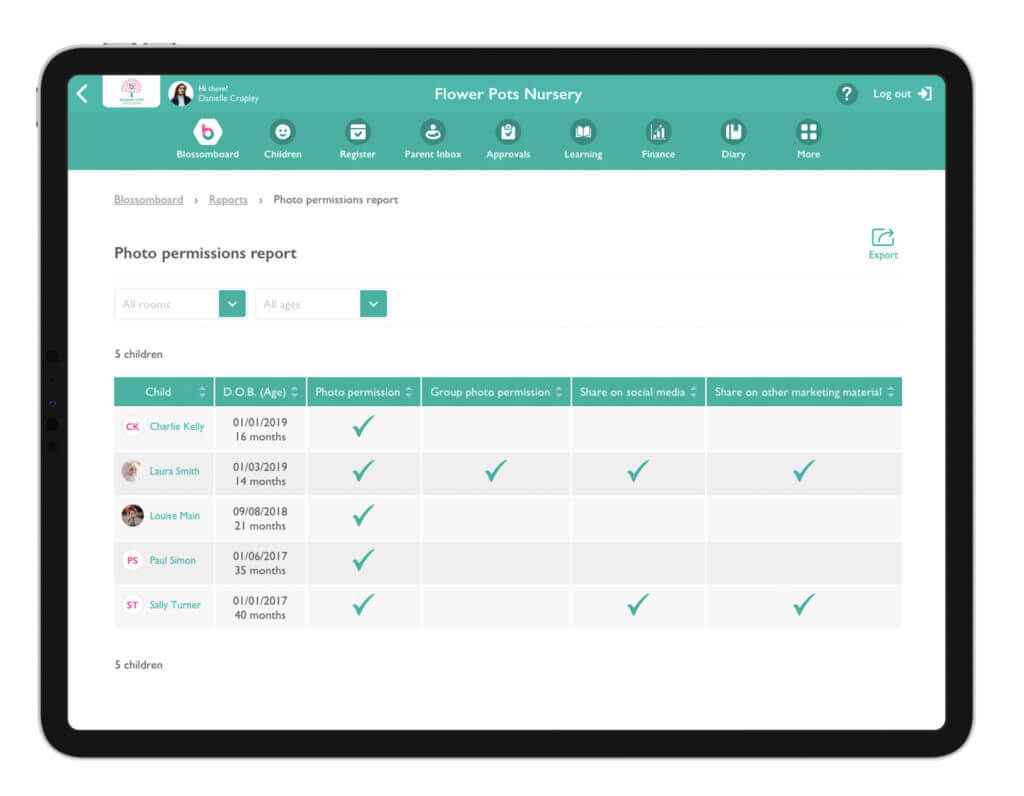Open the Learning book icon

(x=583, y=133)
